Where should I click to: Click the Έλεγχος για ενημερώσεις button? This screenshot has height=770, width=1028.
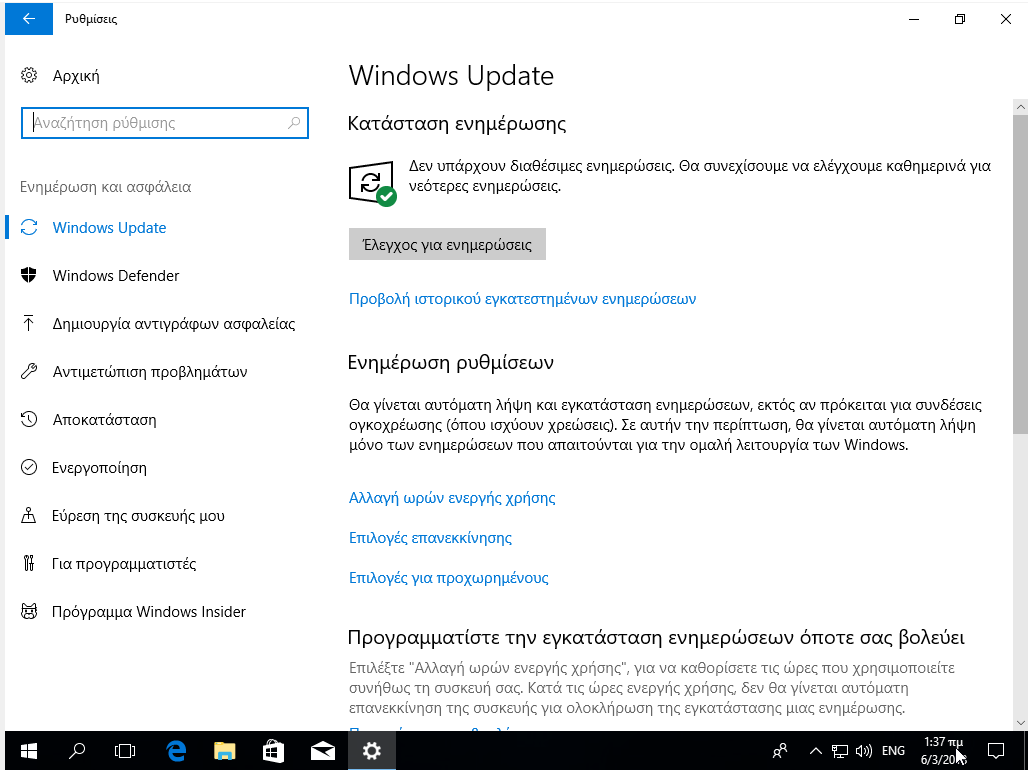(447, 245)
